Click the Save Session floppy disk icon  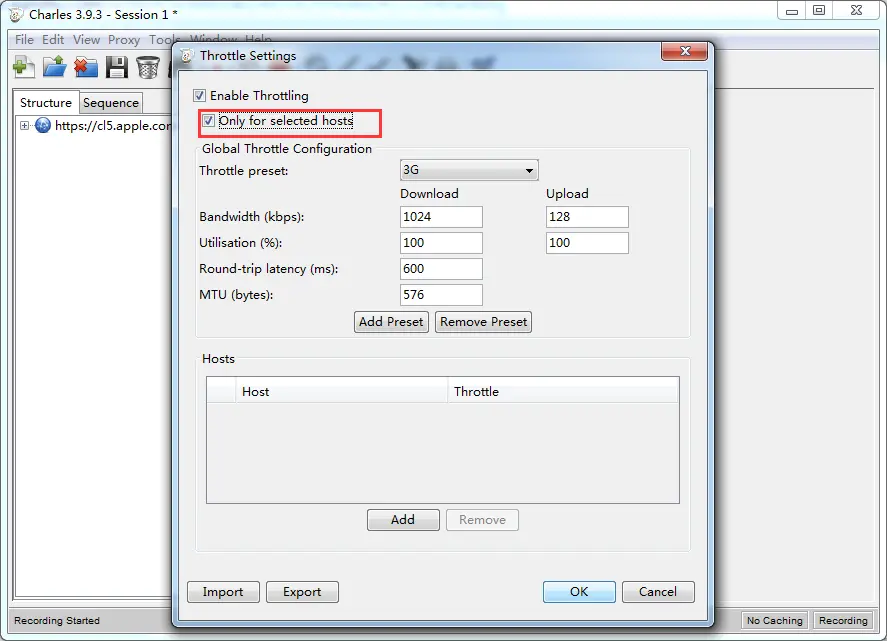[x=117, y=67]
